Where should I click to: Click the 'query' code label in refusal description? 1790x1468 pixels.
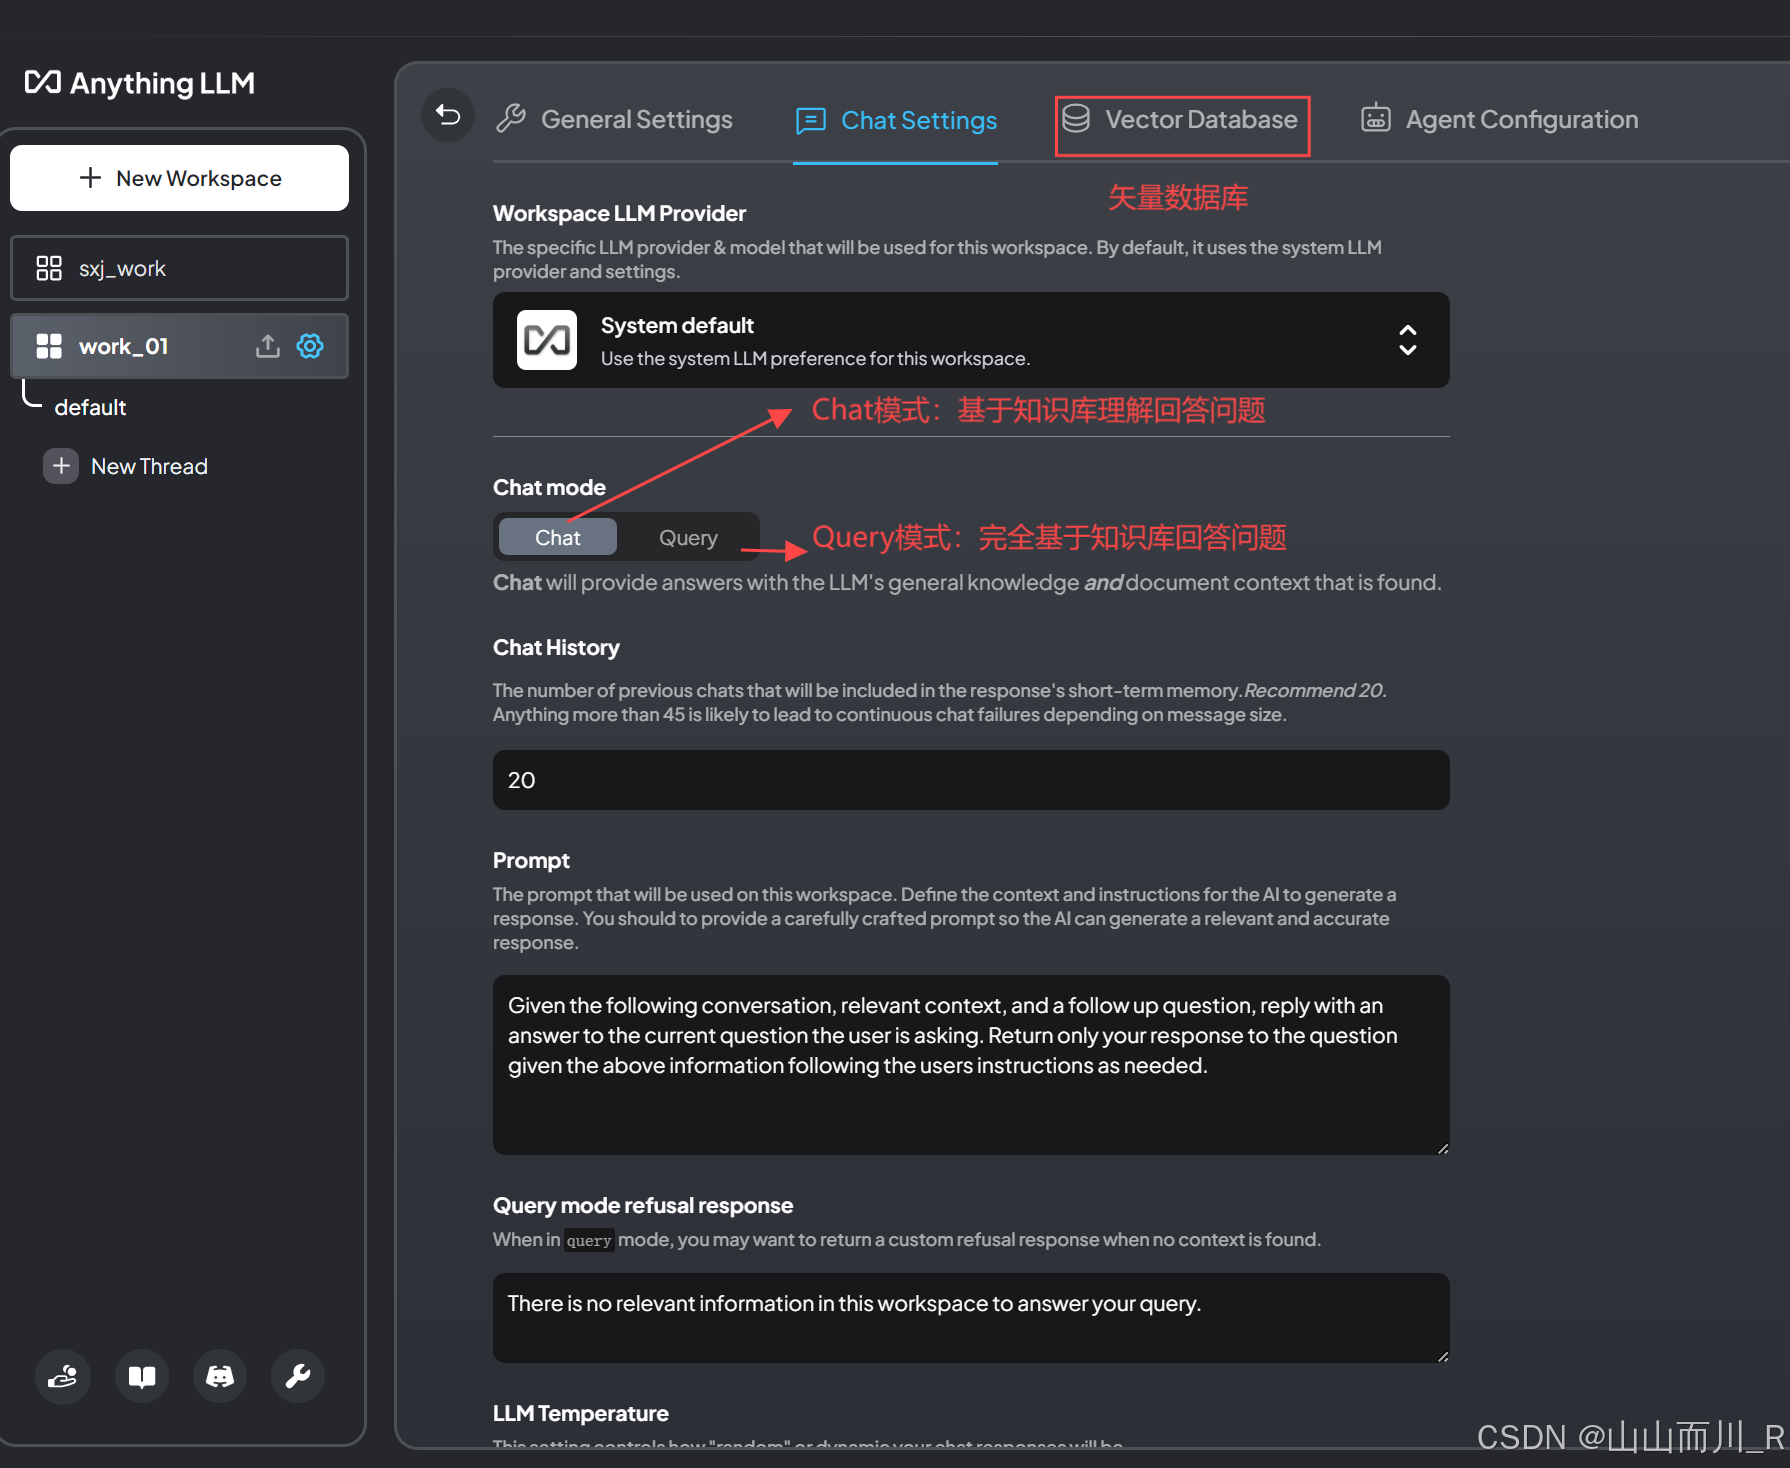point(589,1240)
